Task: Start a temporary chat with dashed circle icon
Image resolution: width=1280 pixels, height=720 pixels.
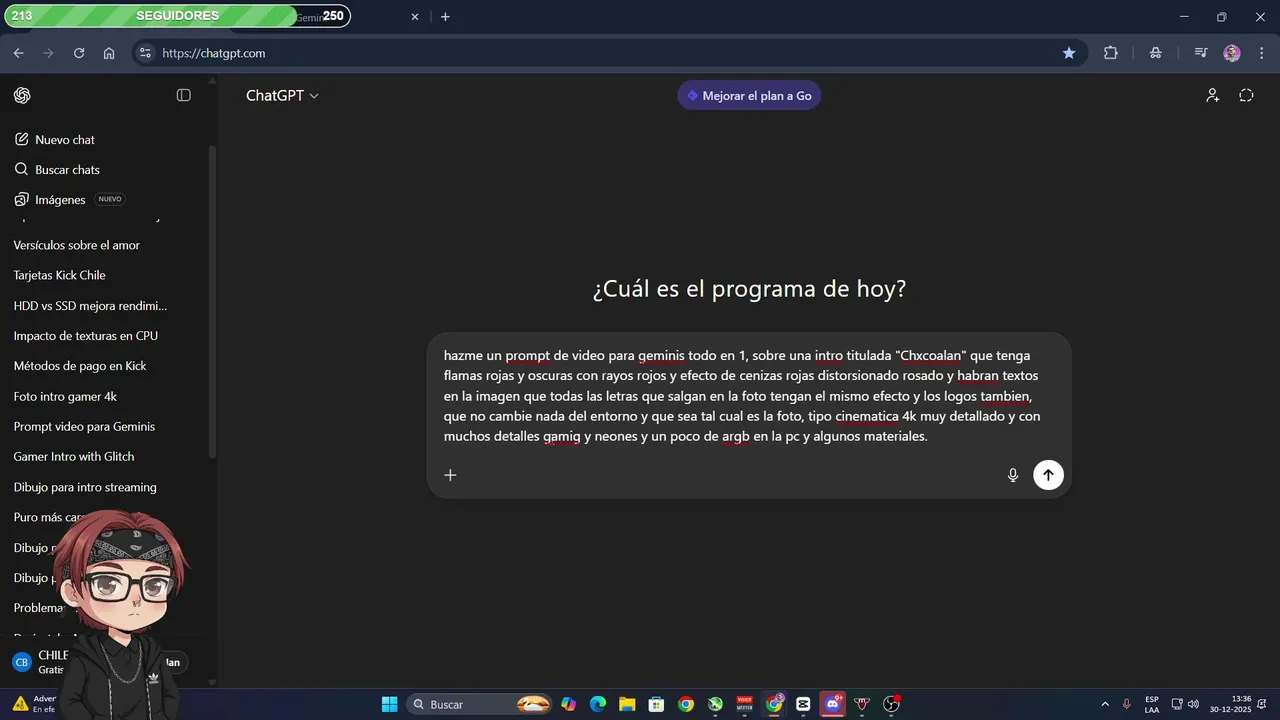Action: 1246,95
